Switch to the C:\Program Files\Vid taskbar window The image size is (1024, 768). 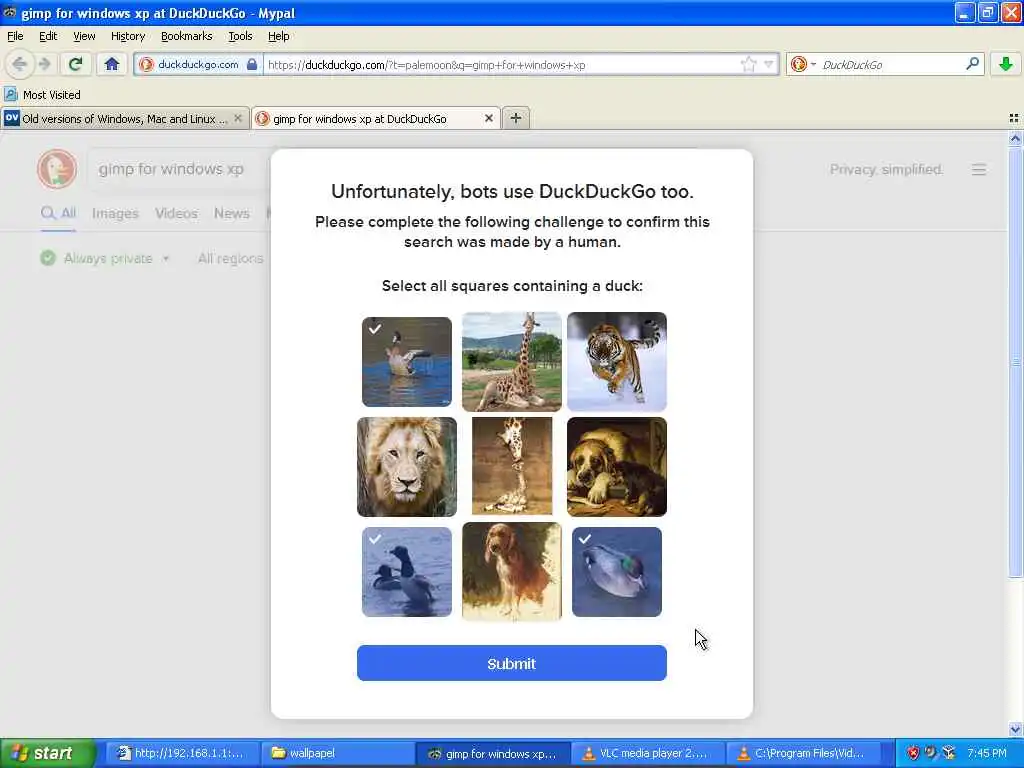(x=803, y=753)
